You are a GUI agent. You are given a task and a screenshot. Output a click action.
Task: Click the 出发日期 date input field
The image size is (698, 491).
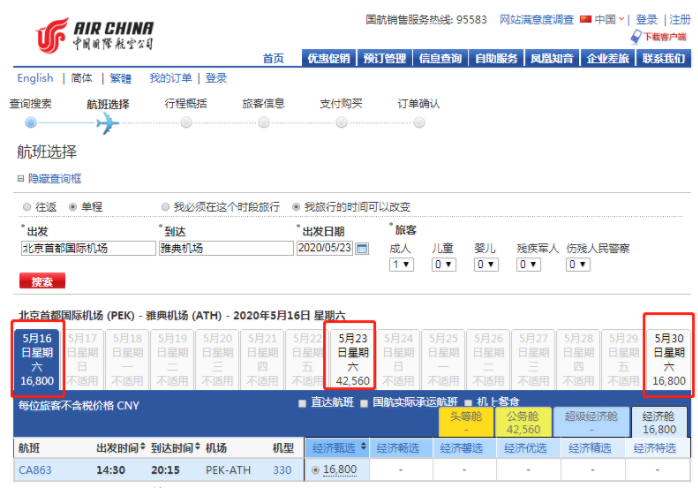(325, 248)
